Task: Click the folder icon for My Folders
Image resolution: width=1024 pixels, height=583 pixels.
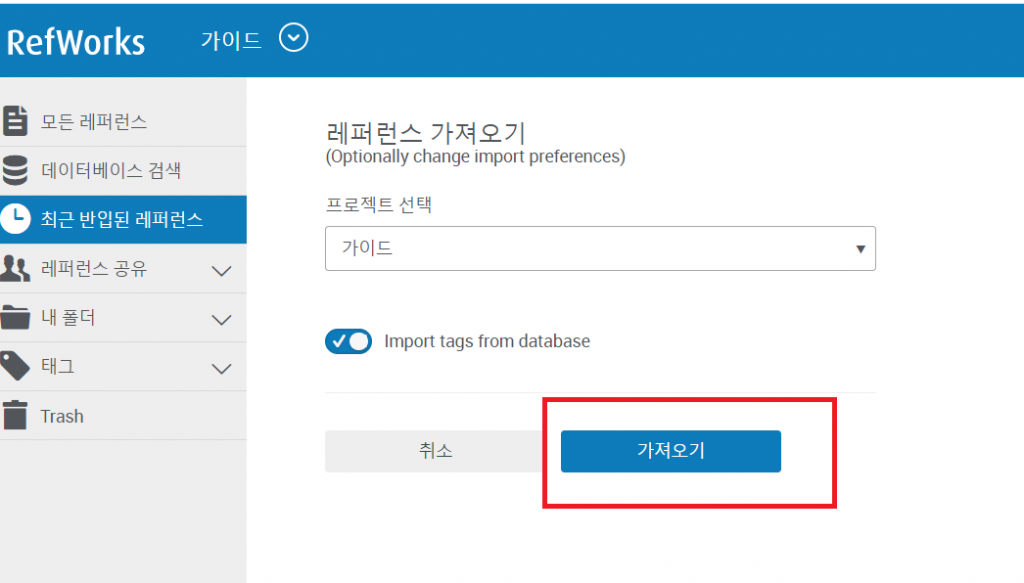Action: tap(15, 318)
